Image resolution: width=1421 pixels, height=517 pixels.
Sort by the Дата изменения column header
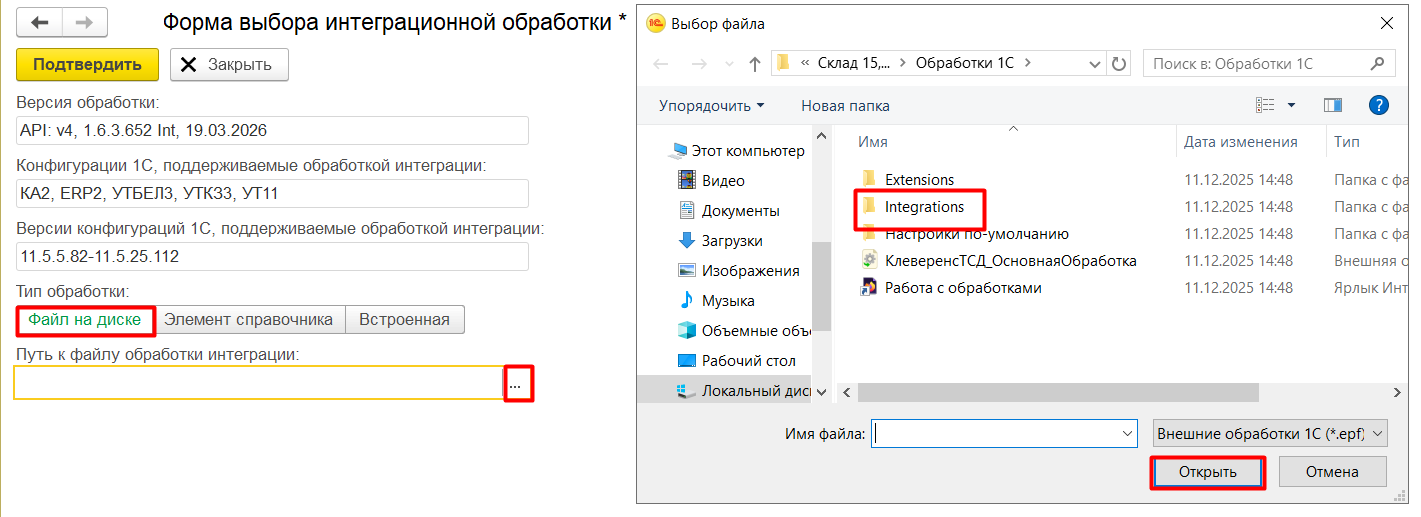pyautogui.click(x=1241, y=142)
